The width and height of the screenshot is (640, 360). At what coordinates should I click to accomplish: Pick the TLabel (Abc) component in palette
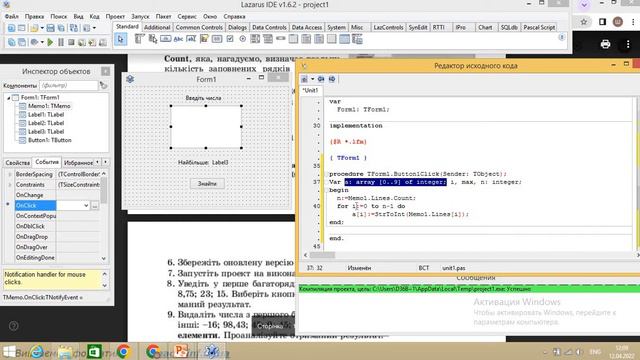coord(178,39)
